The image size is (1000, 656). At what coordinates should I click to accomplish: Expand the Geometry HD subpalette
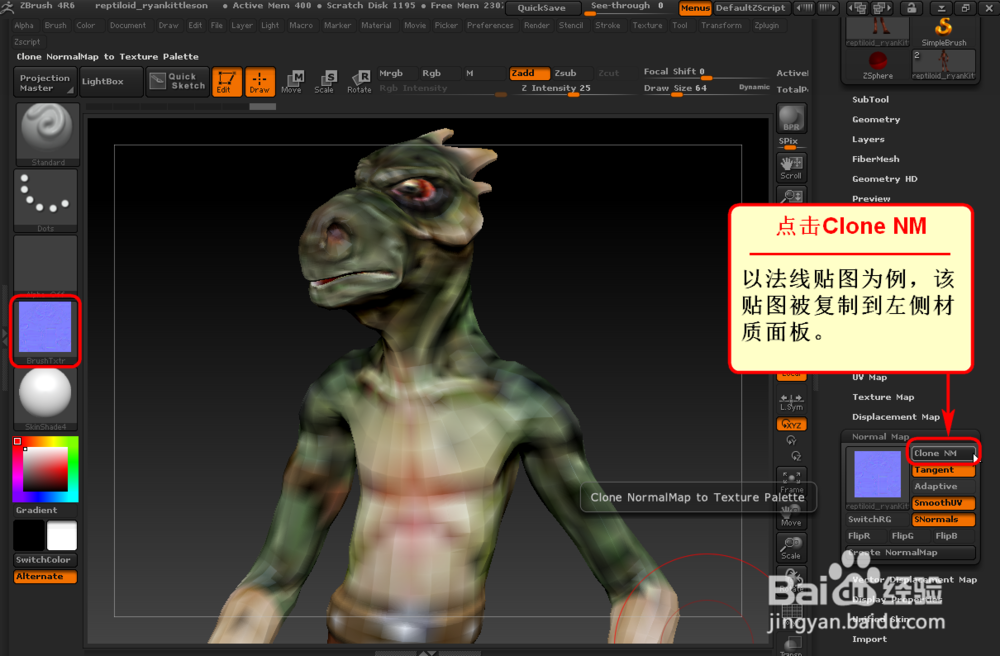(885, 179)
